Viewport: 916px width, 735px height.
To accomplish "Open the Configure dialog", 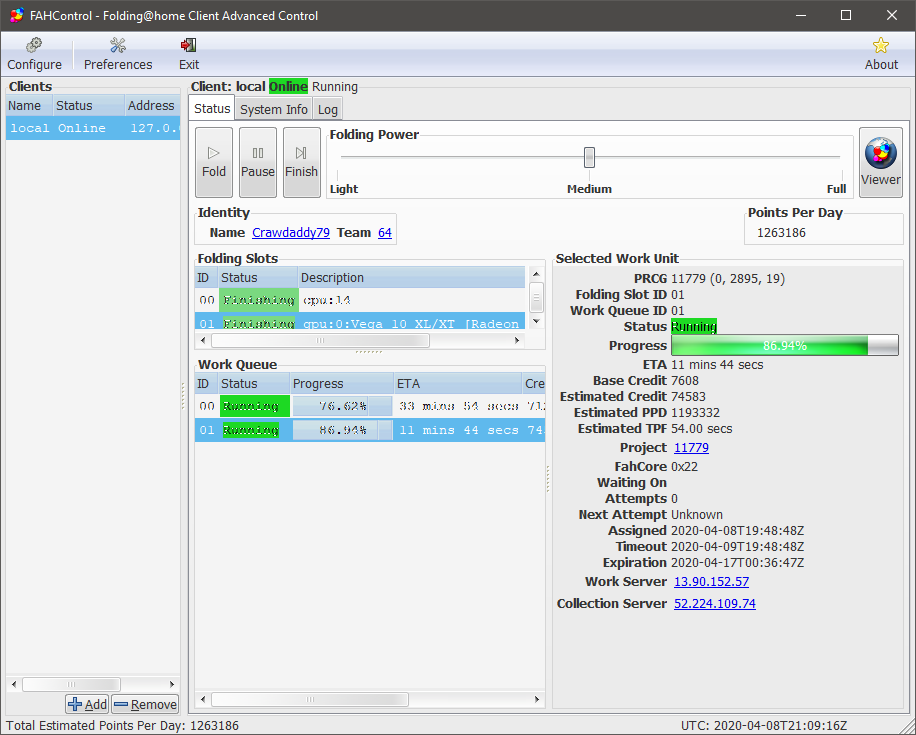I will point(34,54).
